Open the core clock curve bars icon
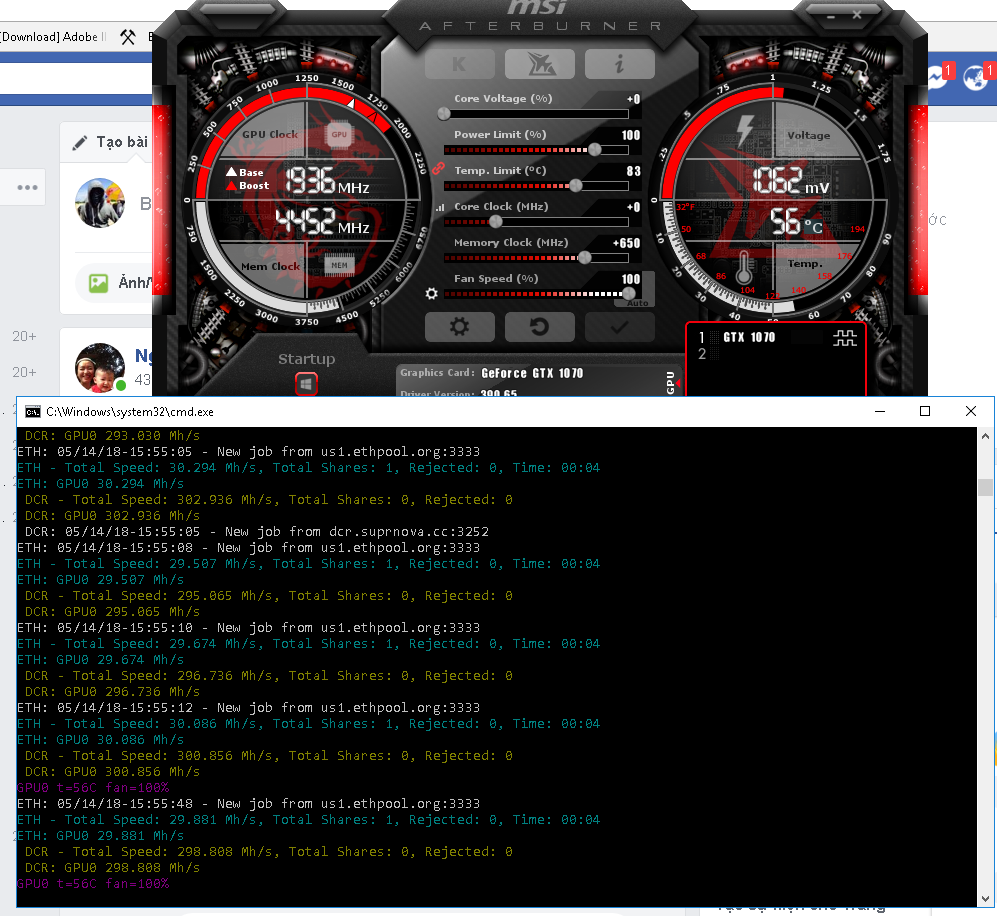This screenshot has height=916, width=997. pos(439,207)
